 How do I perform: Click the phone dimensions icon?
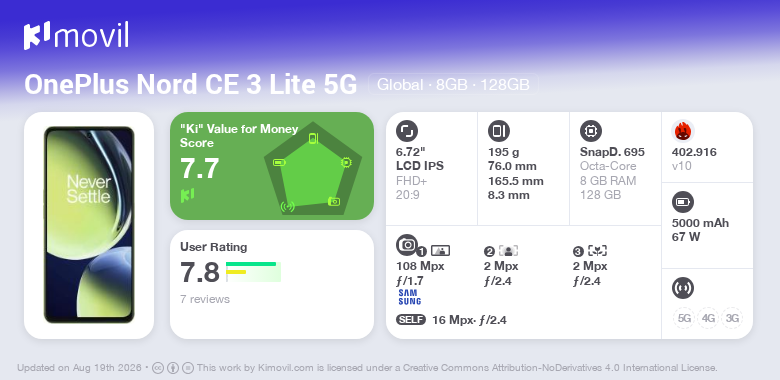499,131
